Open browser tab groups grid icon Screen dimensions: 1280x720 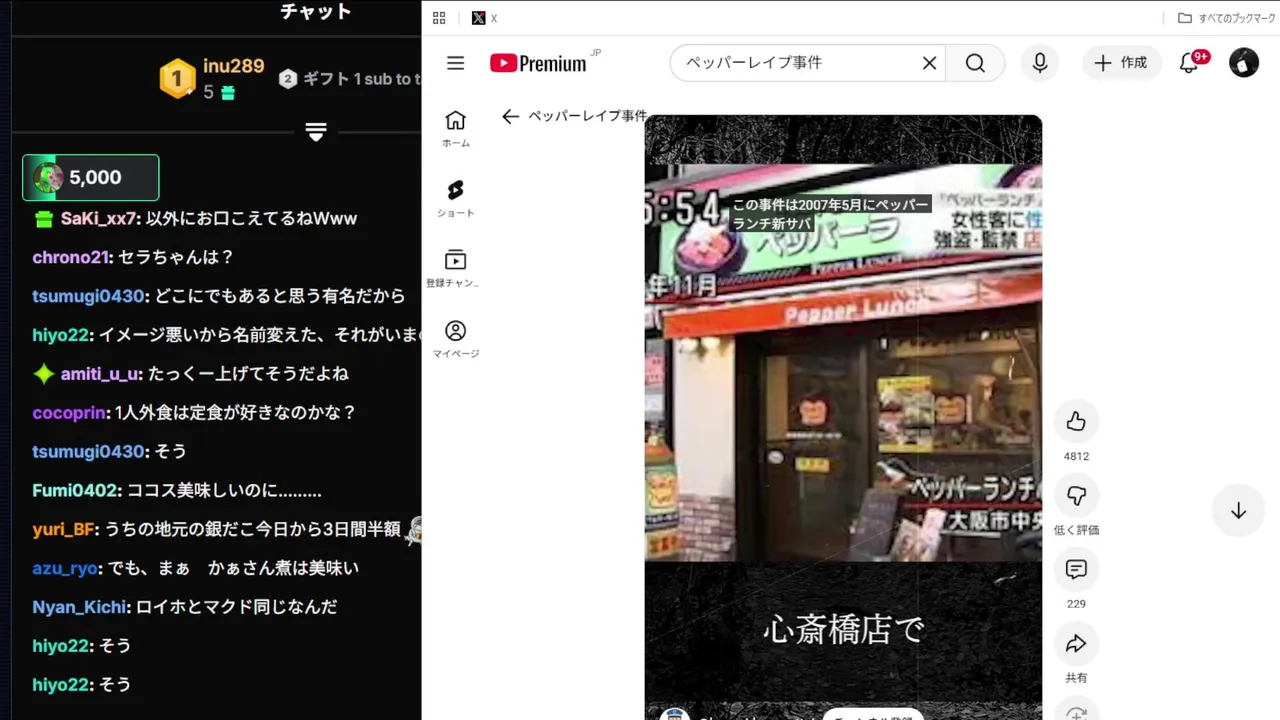(439, 18)
